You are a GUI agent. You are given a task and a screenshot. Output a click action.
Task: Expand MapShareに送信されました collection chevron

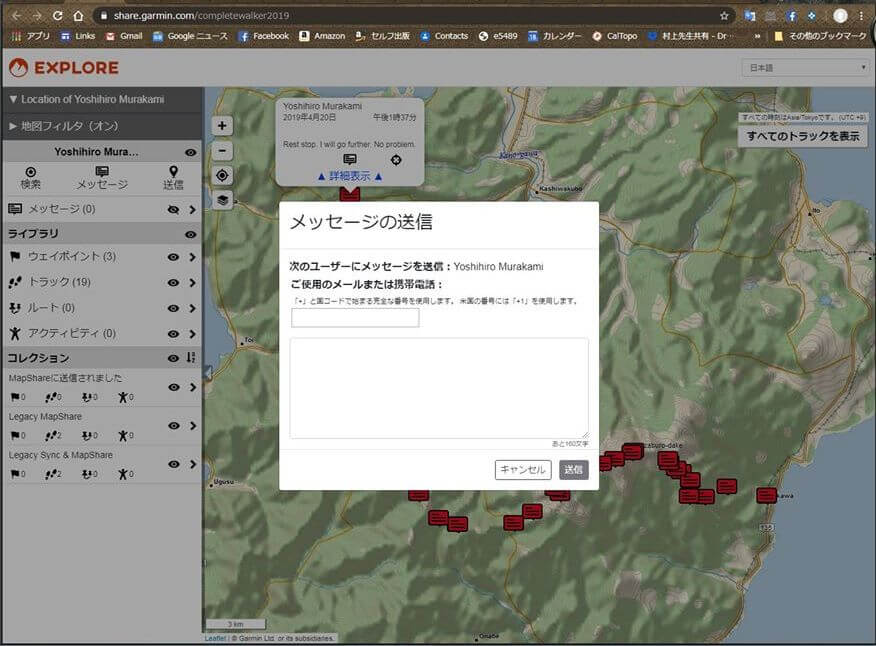193,387
